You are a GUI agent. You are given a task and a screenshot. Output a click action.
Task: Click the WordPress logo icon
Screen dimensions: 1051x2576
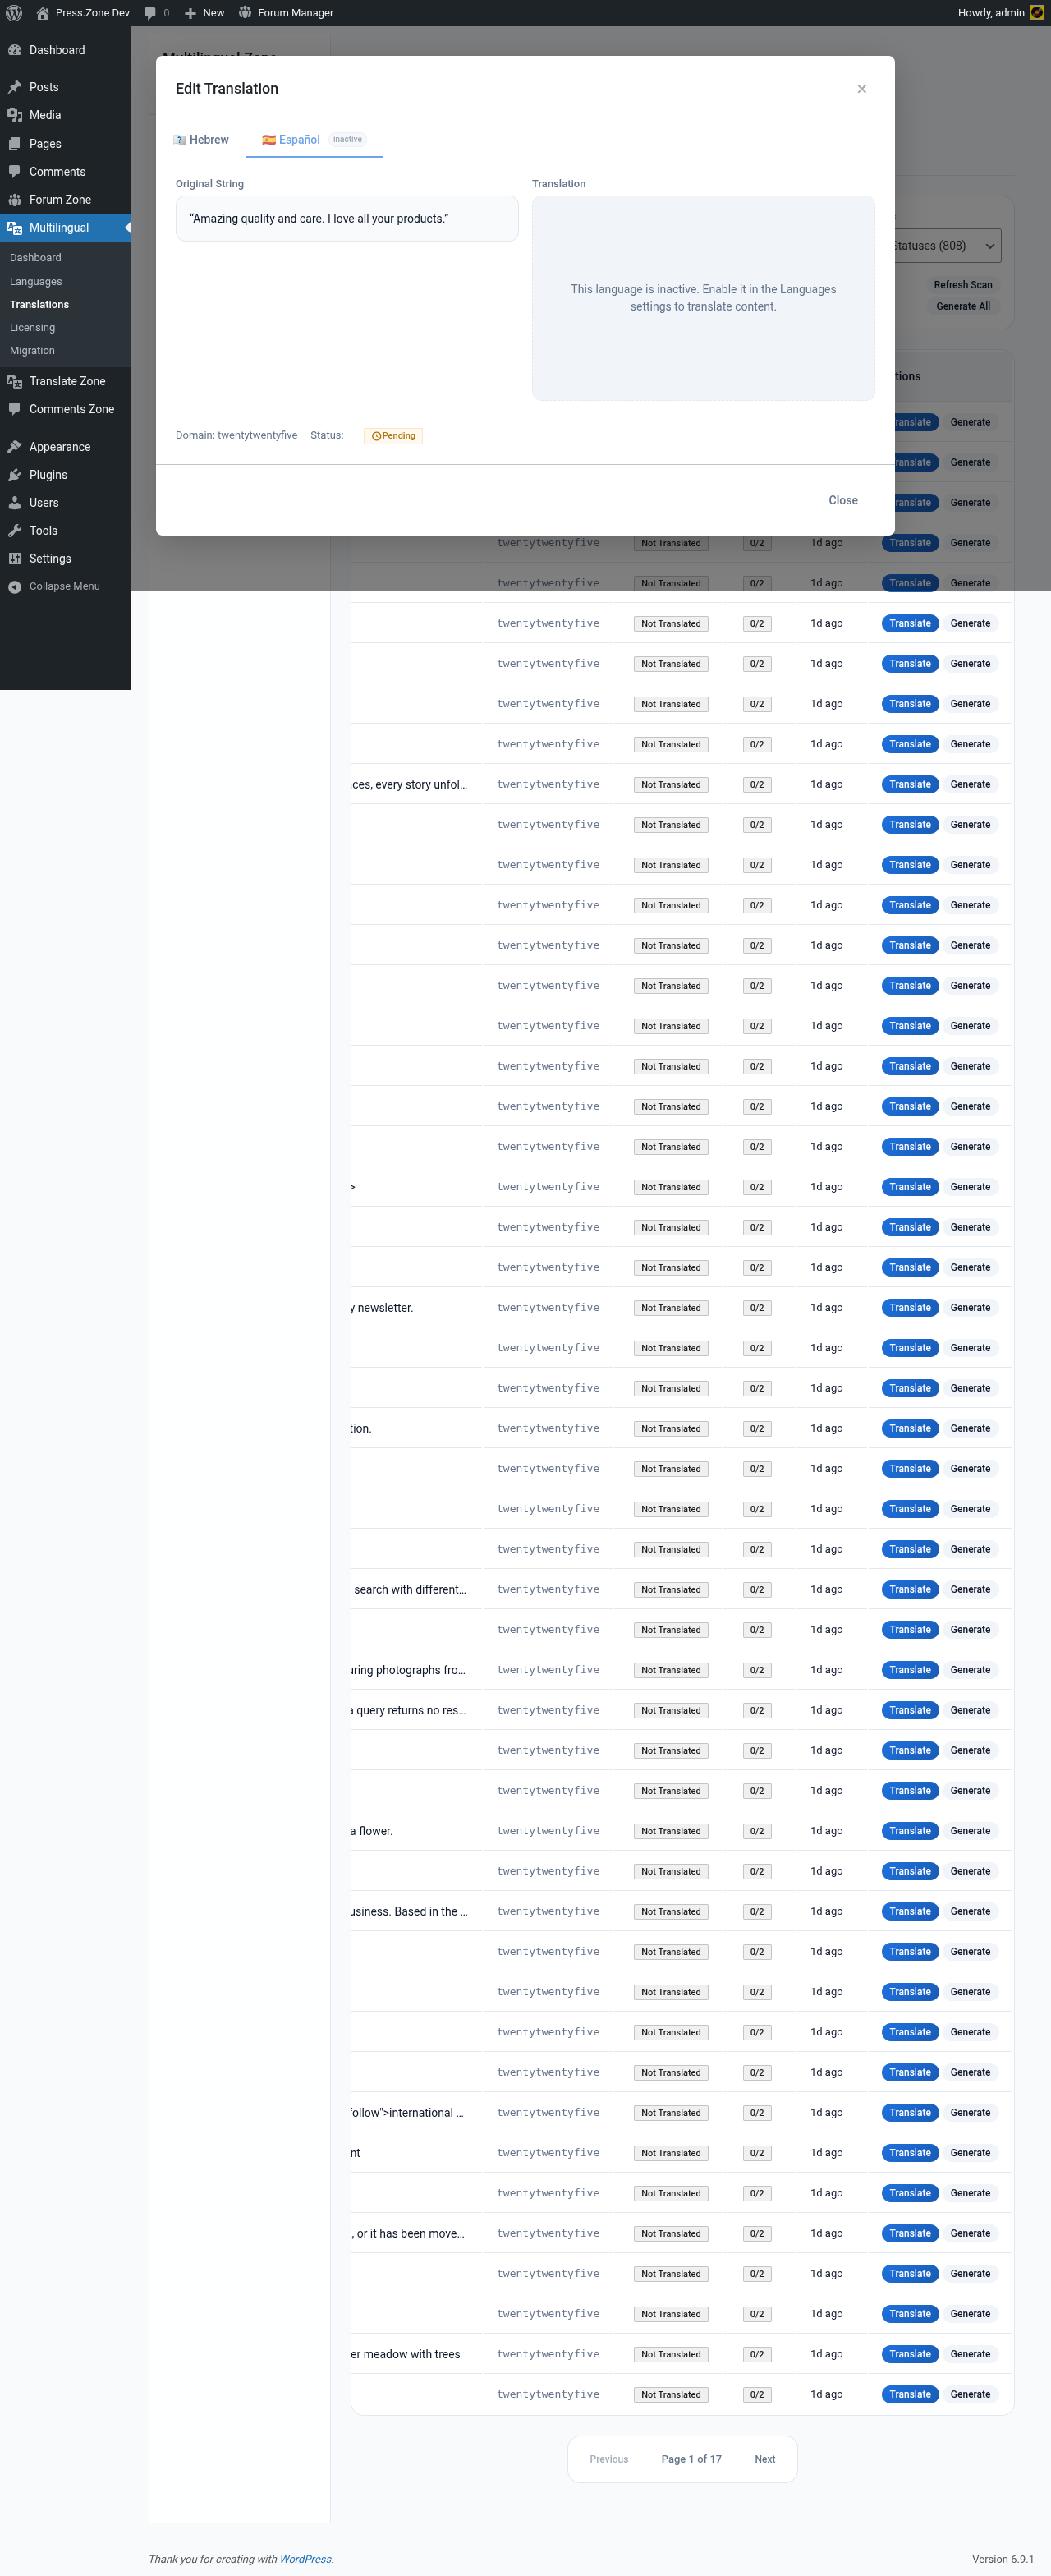point(14,13)
